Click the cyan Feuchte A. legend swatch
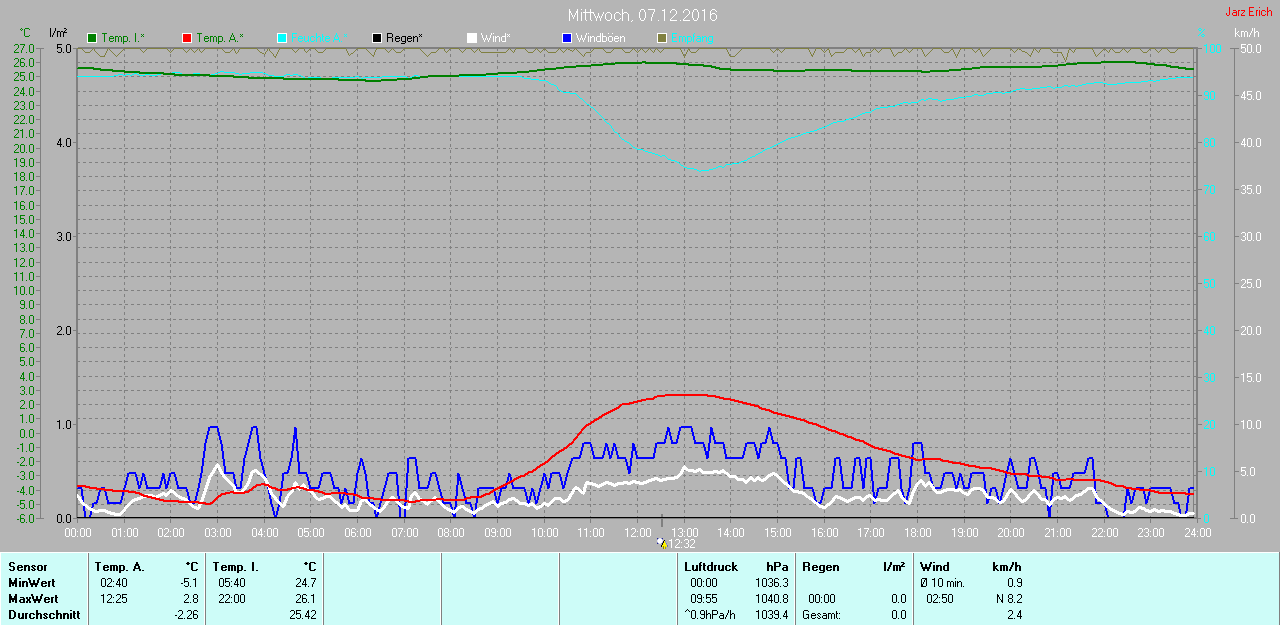This screenshot has width=1280, height=625. 282,38
